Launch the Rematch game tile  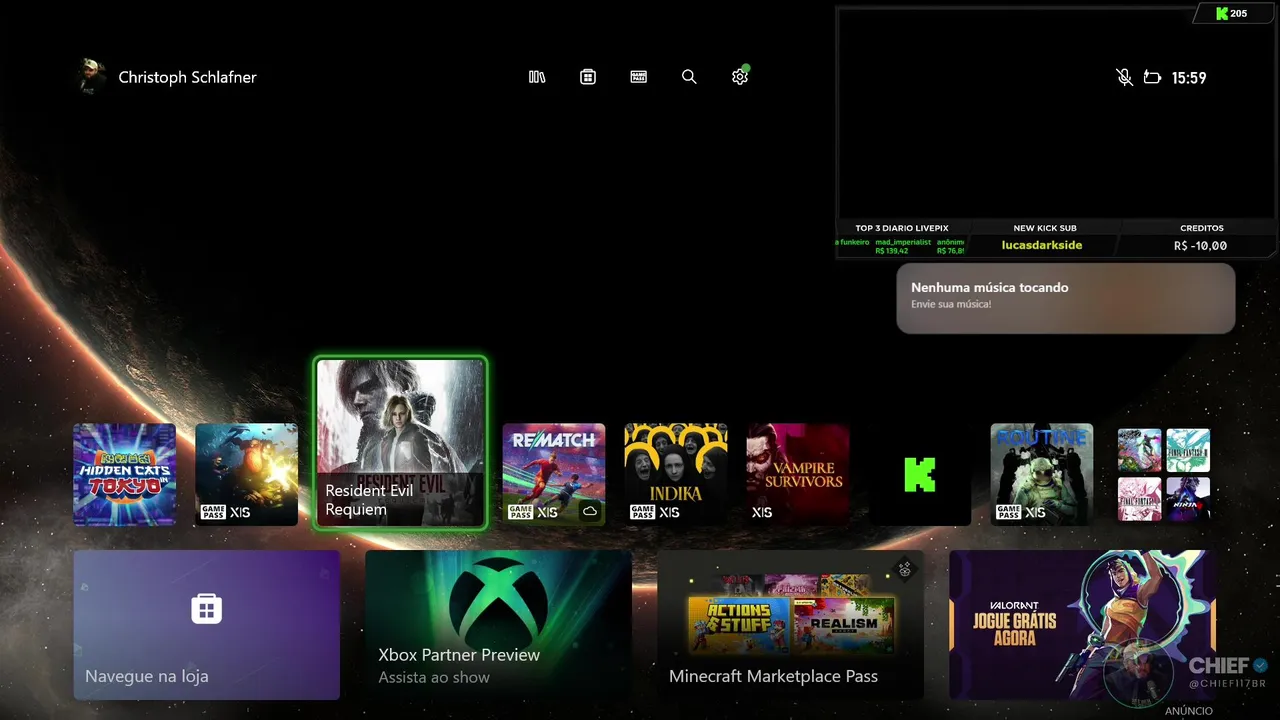coord(554,474)
